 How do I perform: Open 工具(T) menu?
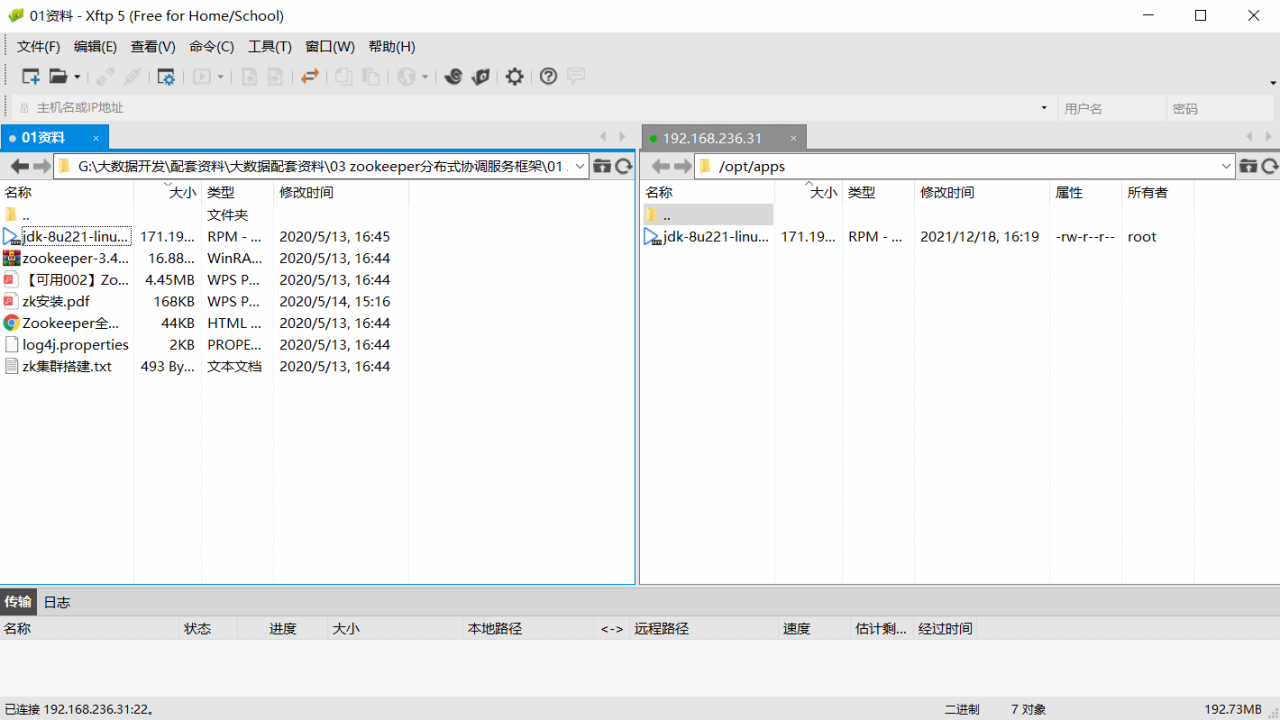270,46
